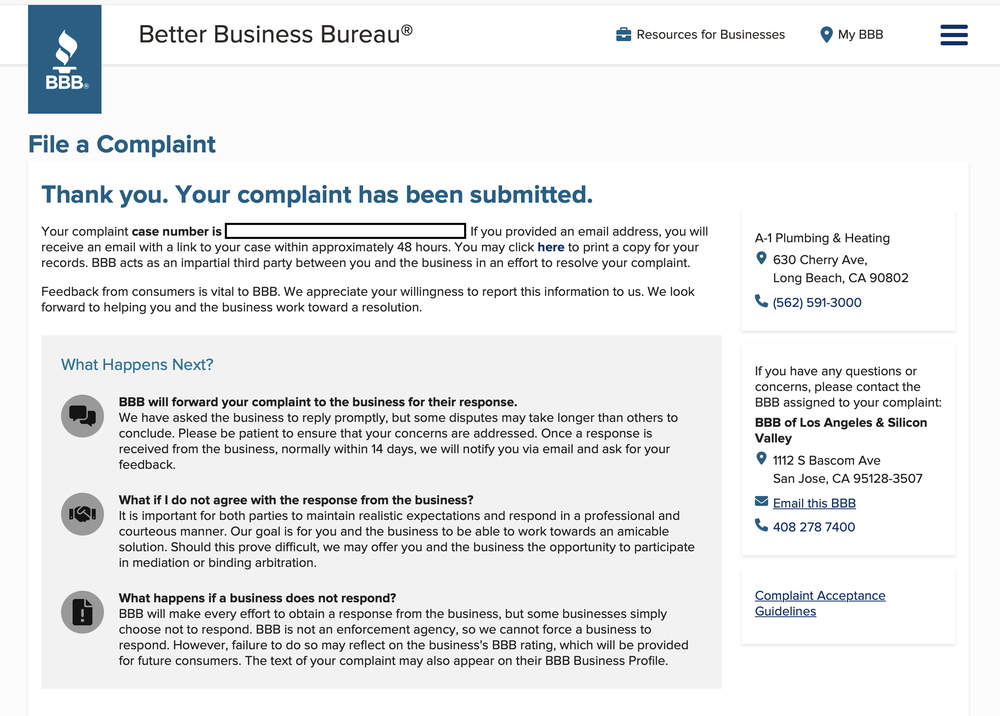This screenshot has height=716, width=1000.
Task: Click the 'here' link to print a copy
Action: point(550,247)
